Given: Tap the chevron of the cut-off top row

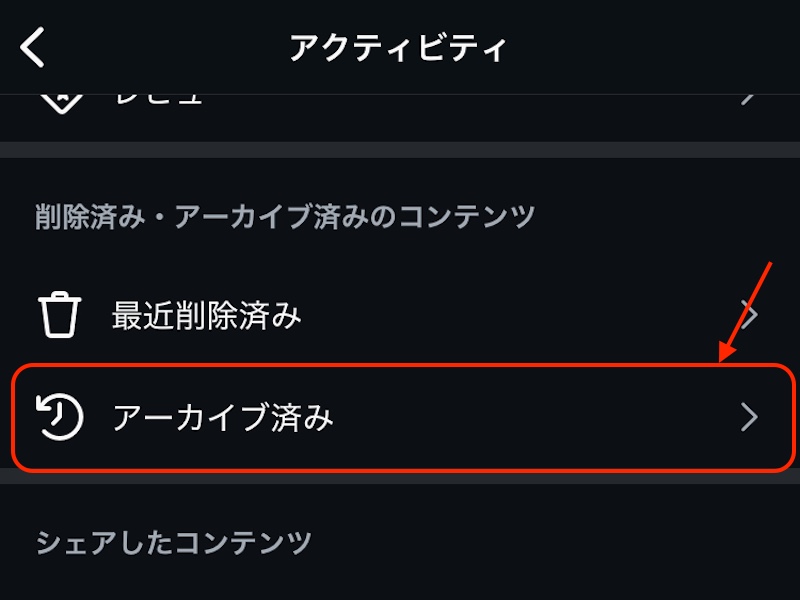Looking at the screenshot, I should pyautogui.click(x=749, y=99).
